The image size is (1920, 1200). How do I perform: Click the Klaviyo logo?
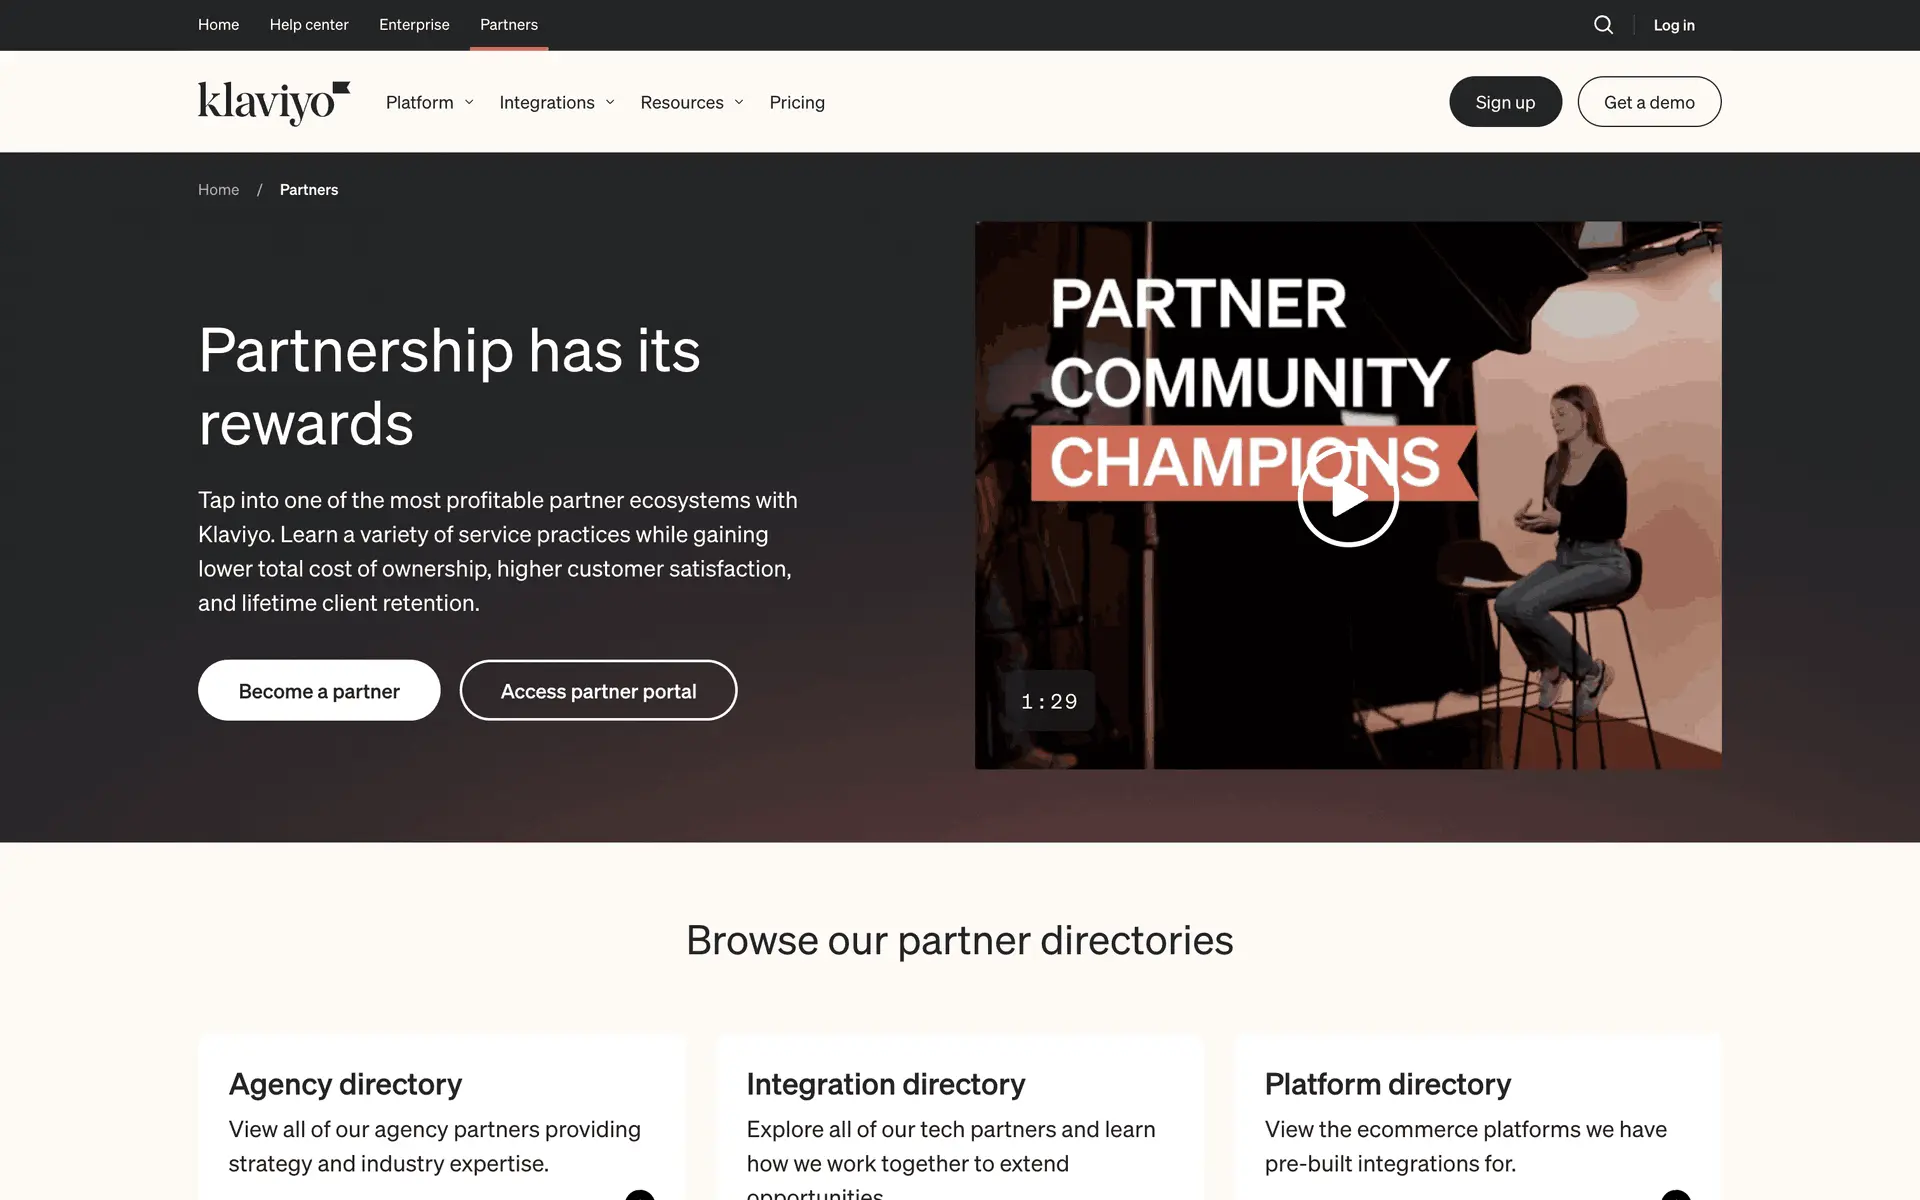[274, 102]
